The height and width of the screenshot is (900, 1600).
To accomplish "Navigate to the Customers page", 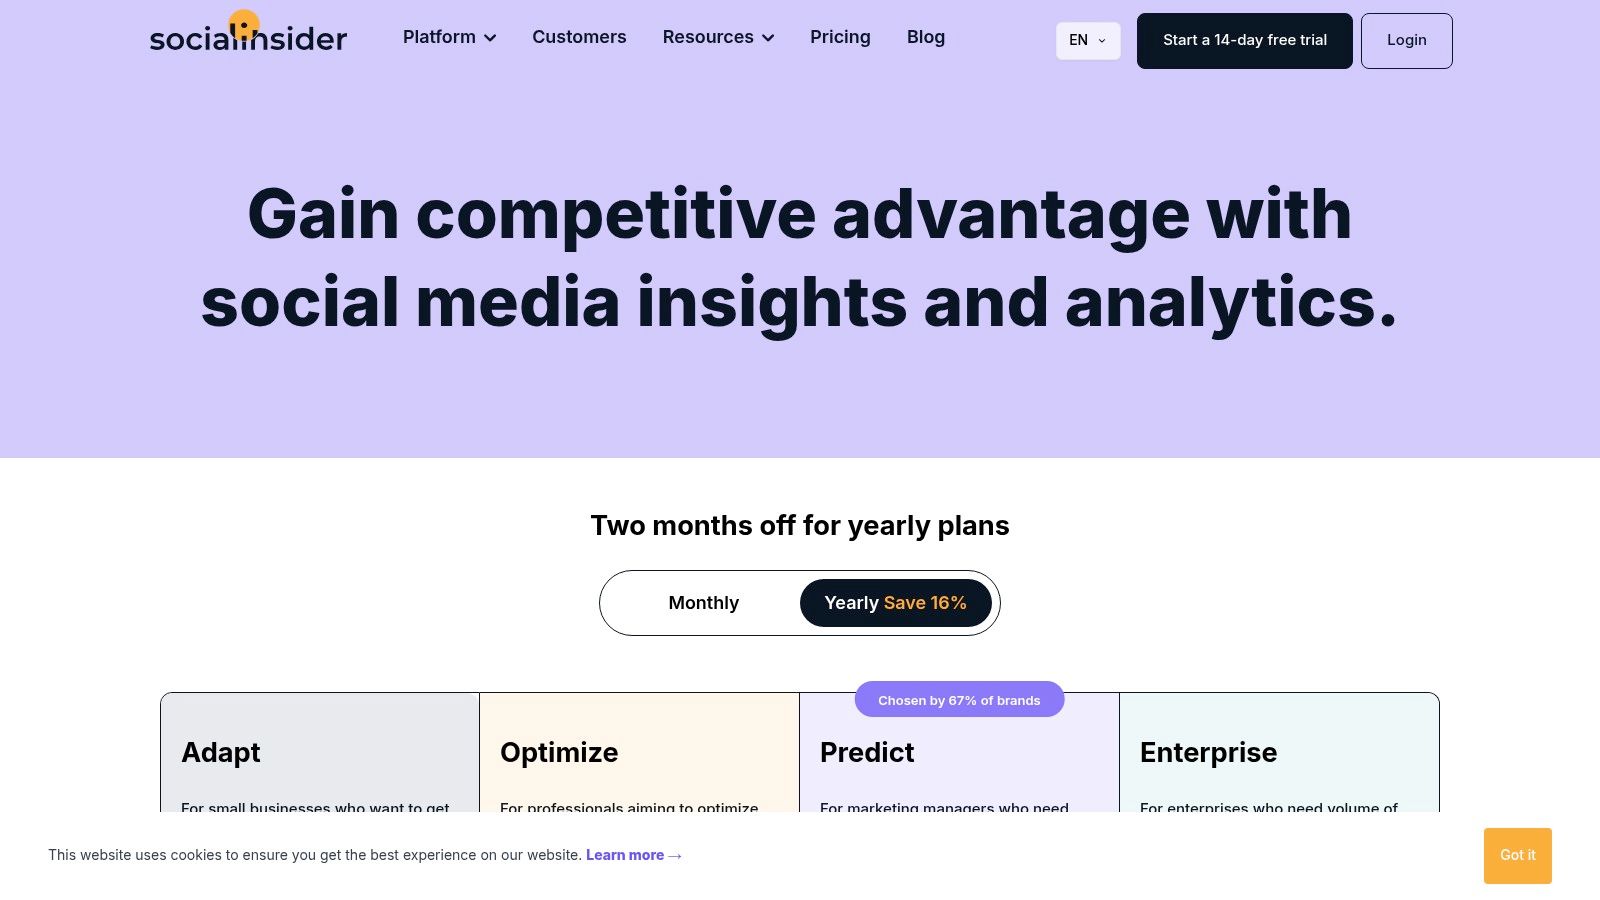I will point(579,37).
